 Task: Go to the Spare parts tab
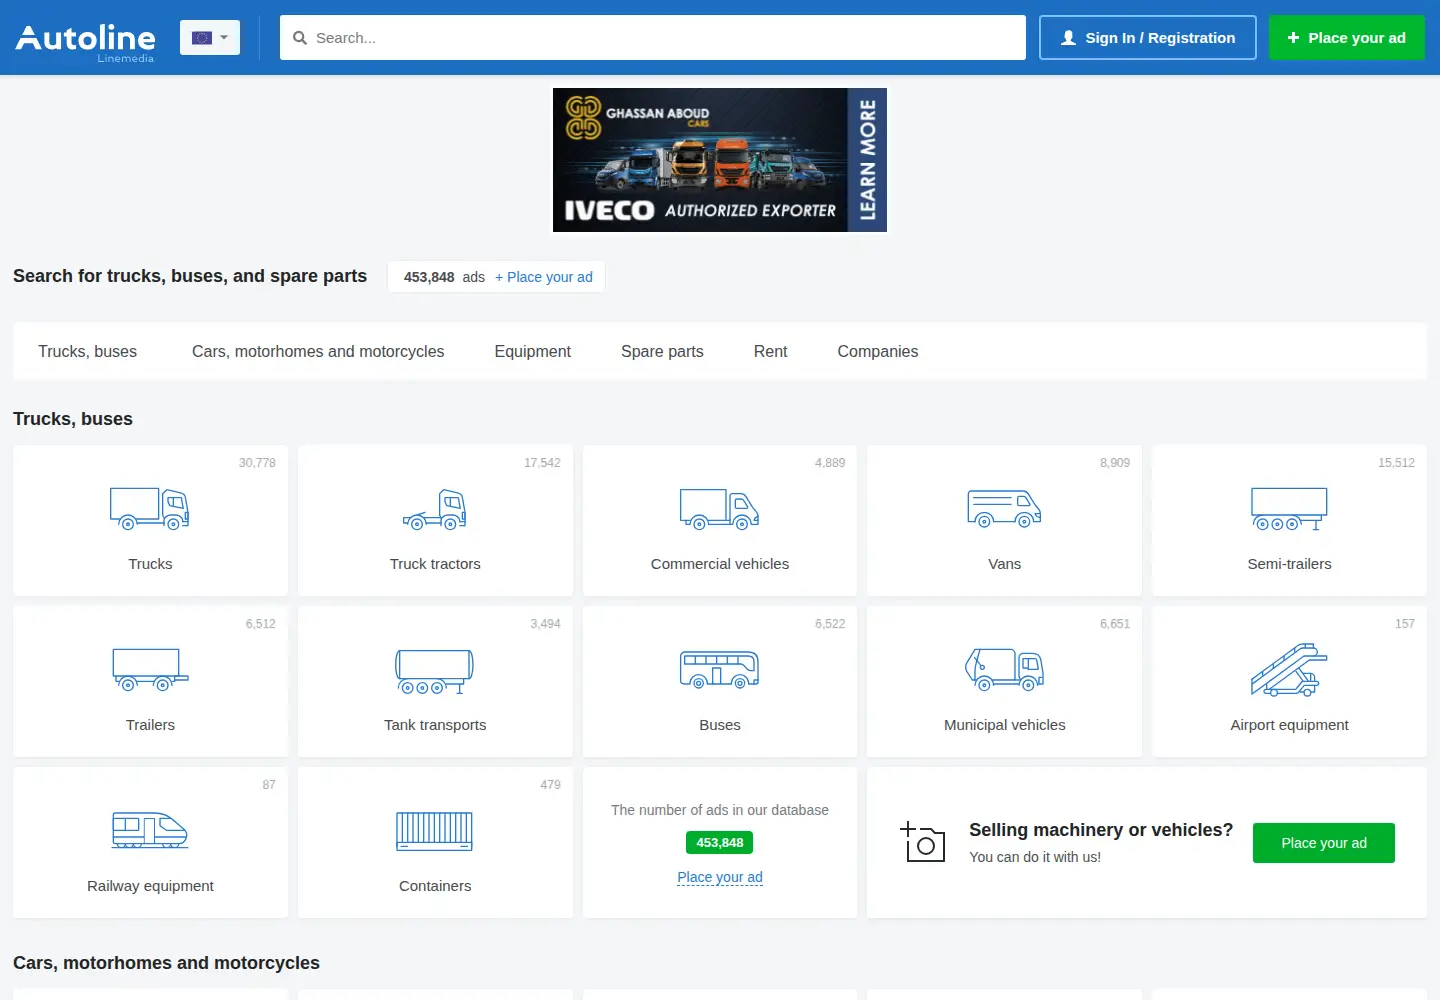(x=662, y=351)
